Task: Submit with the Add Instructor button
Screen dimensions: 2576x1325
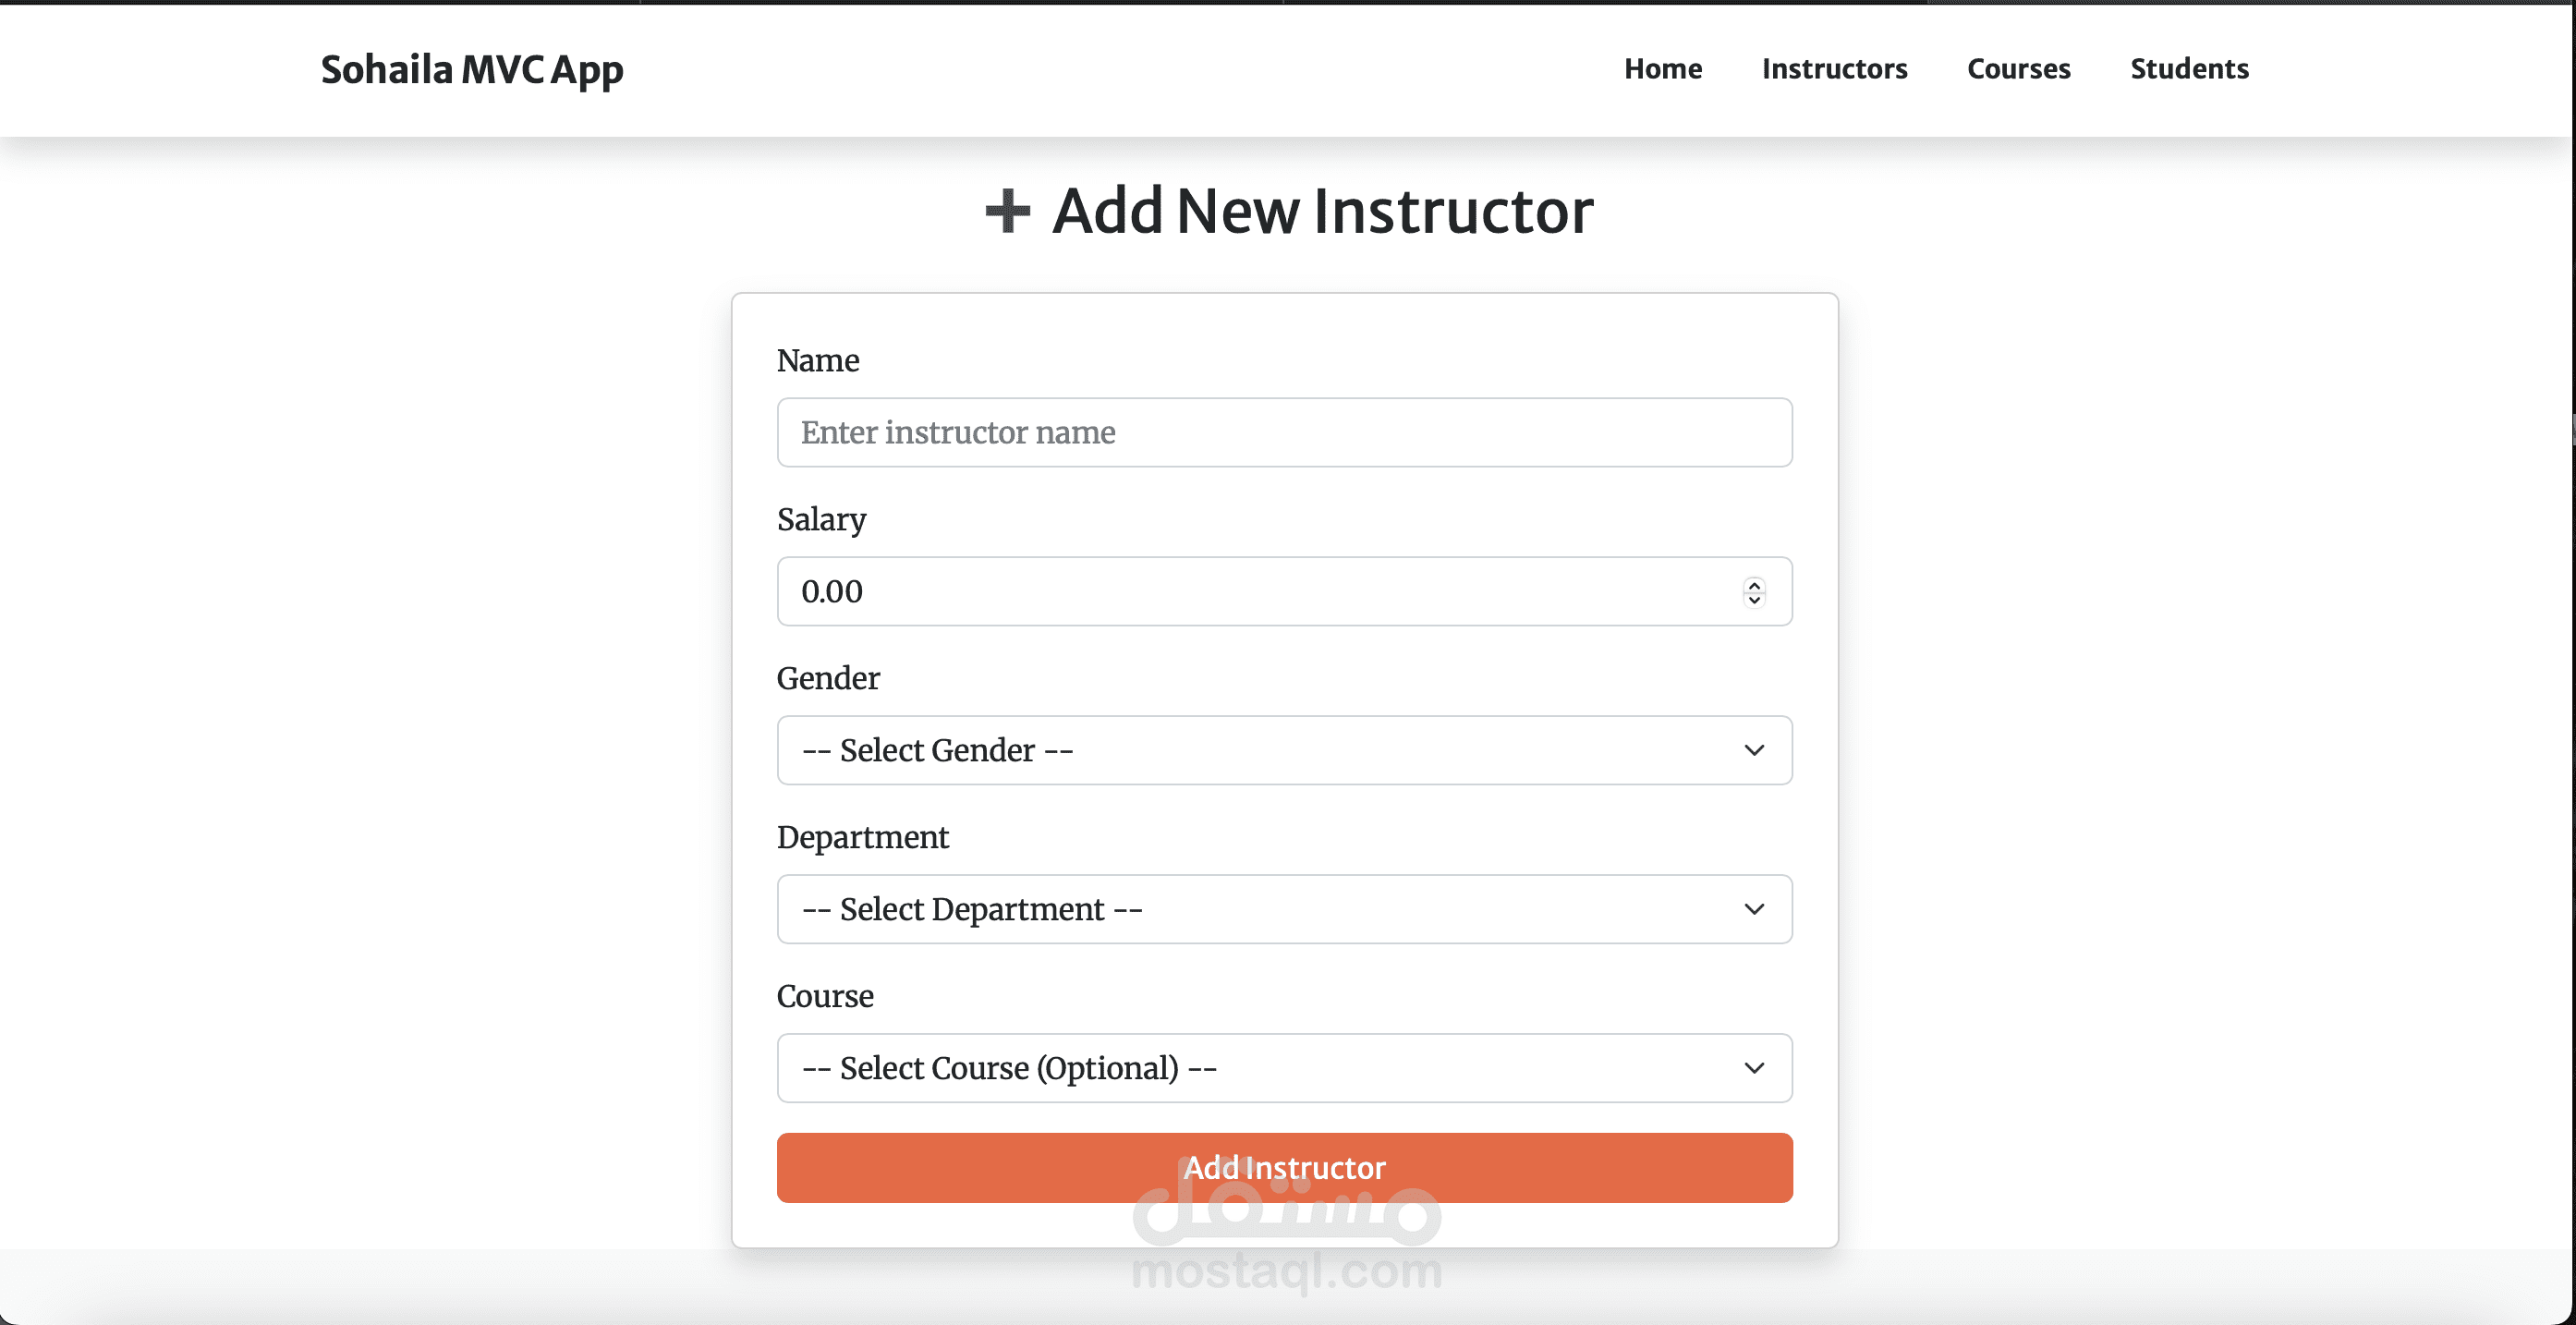Action: (1284, 1167)
